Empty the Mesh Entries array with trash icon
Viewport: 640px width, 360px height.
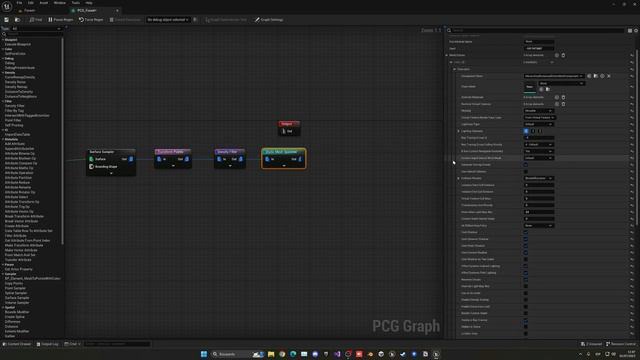click(563, 55)
